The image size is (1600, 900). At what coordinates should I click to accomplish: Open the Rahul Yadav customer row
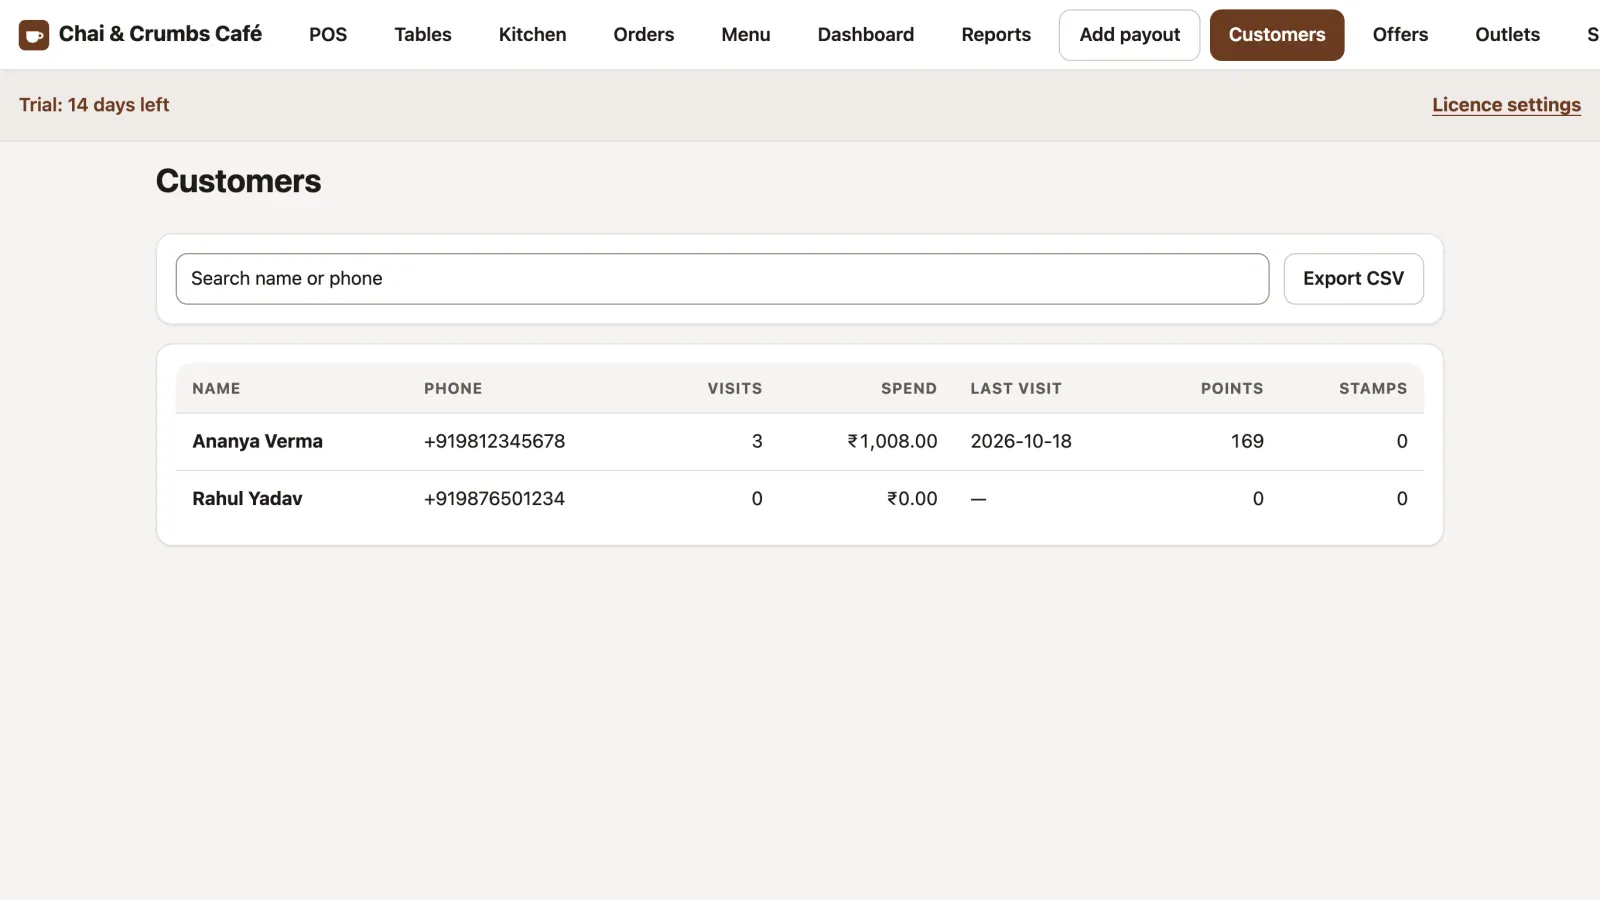pos(800,499)
